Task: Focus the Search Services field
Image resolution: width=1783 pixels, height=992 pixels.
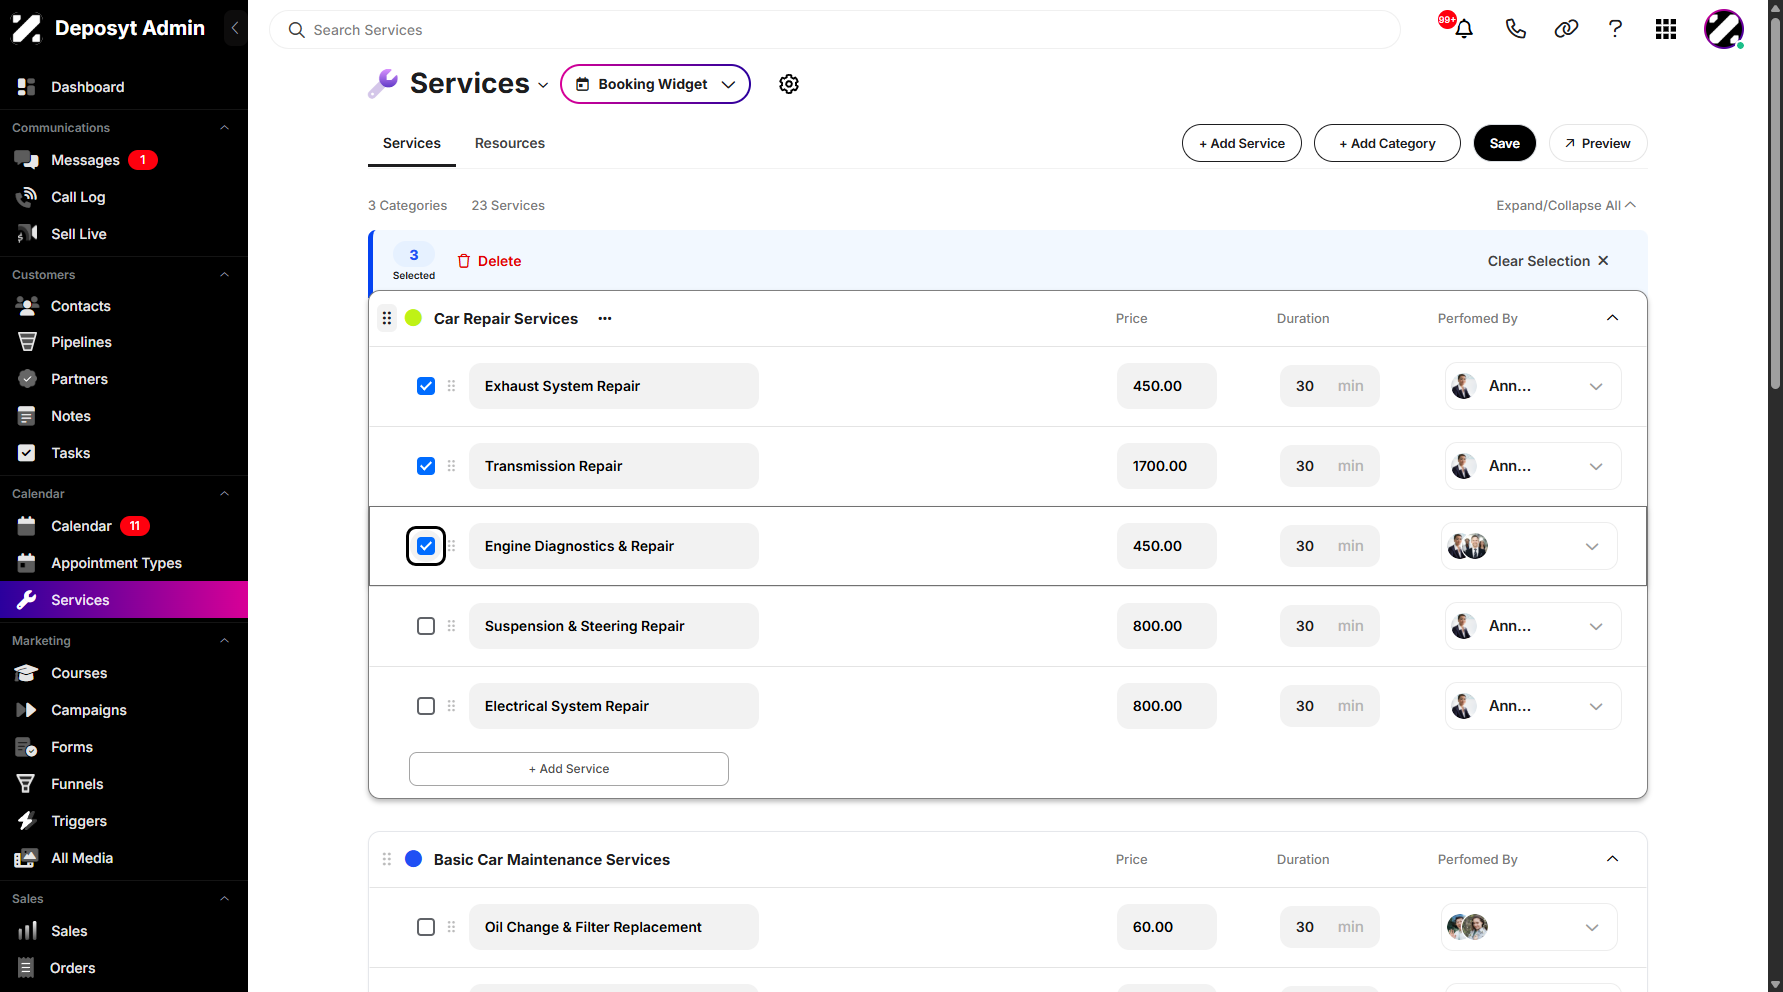Action: [x=834, y=30]
